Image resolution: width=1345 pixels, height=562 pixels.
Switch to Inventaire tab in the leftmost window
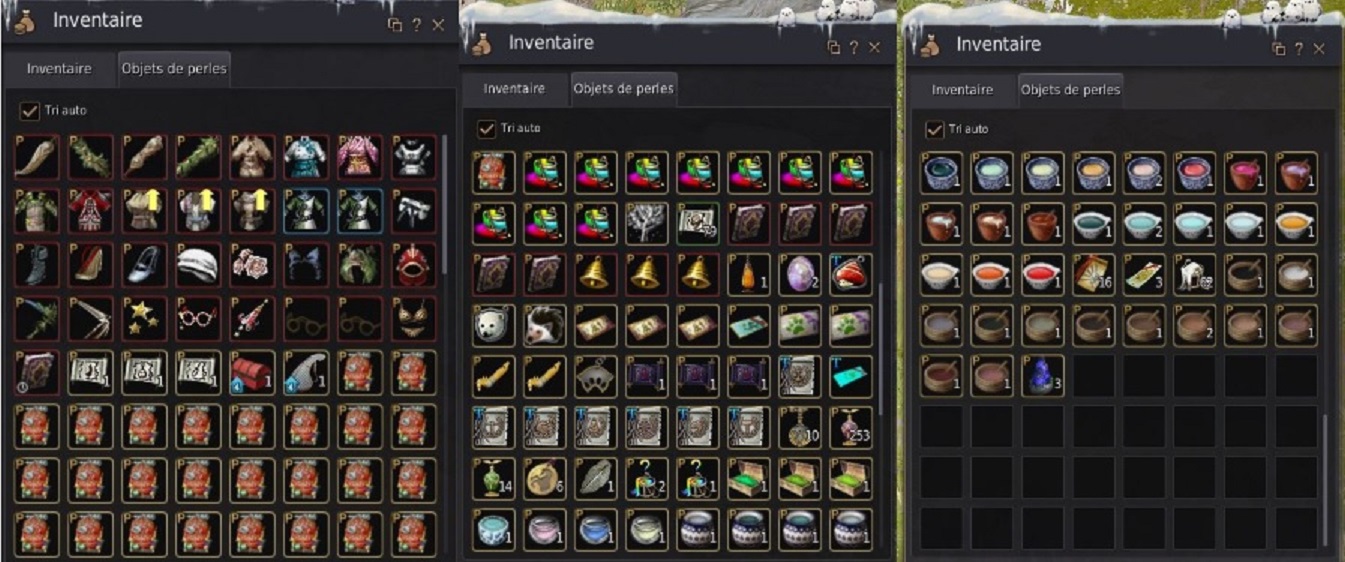(59, 69)
